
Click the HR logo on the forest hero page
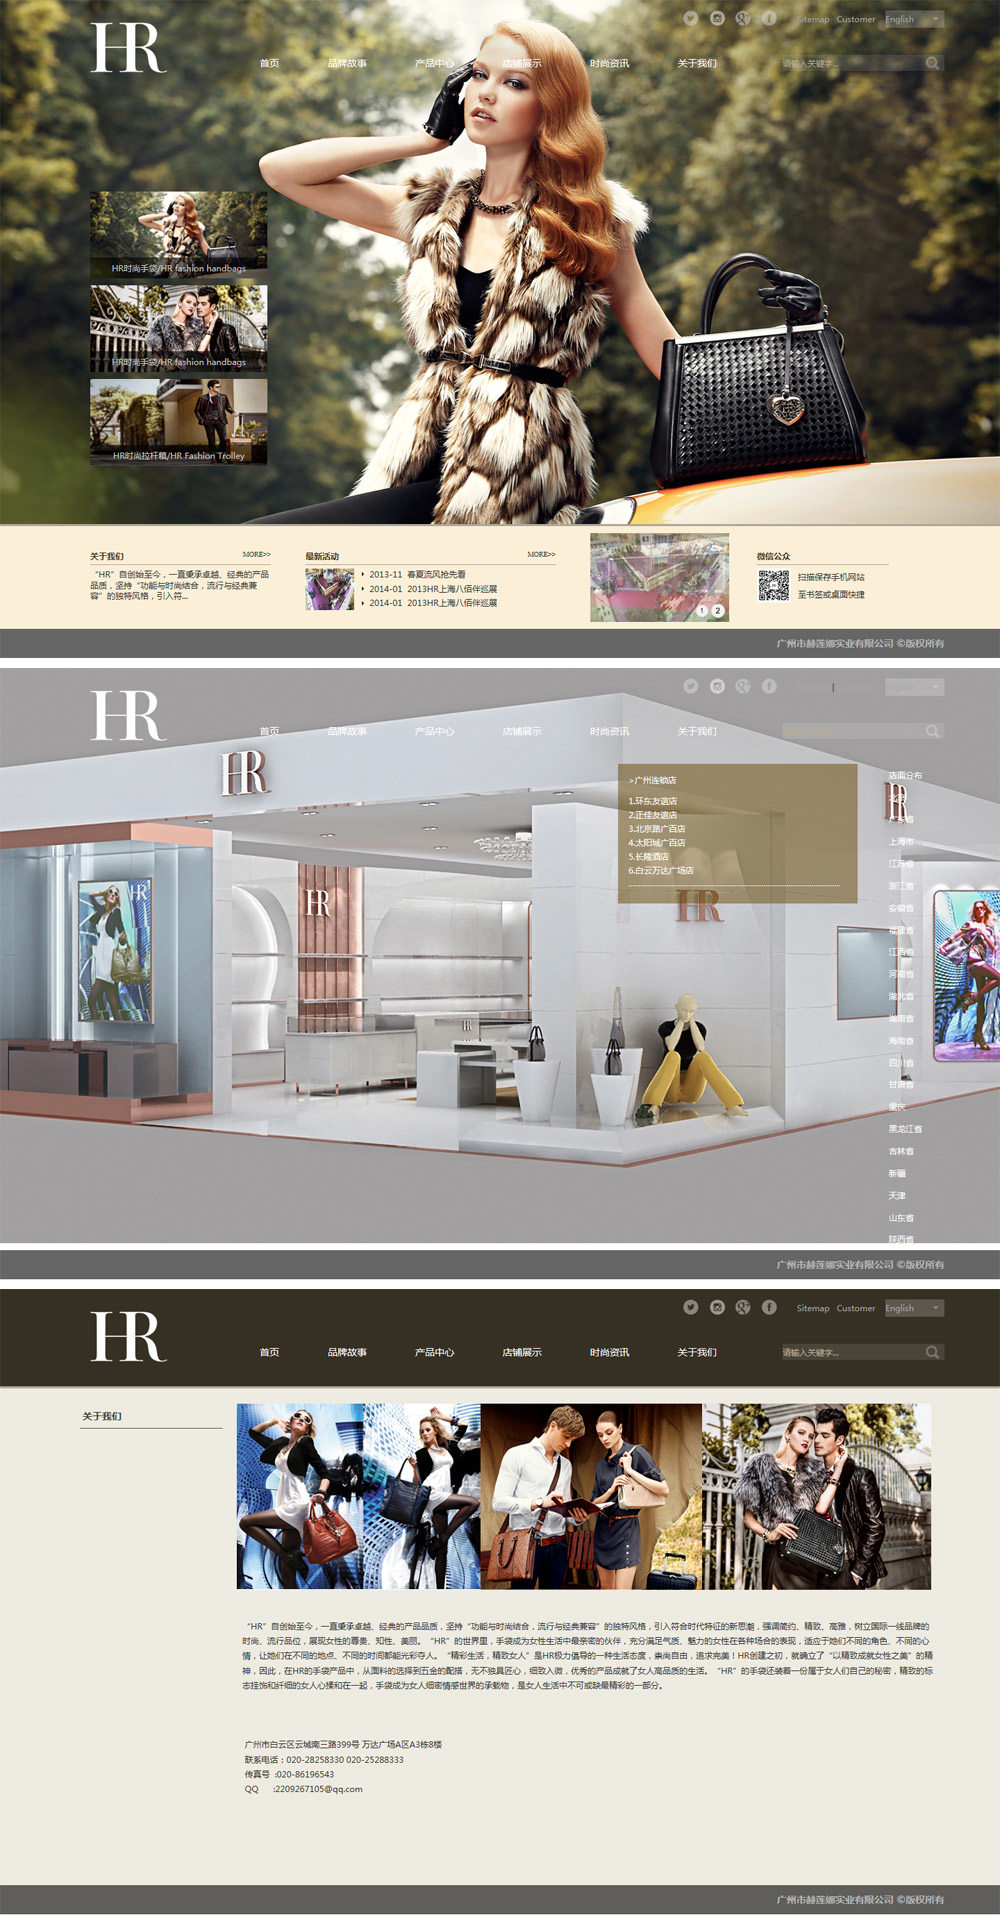click(128, 48)
